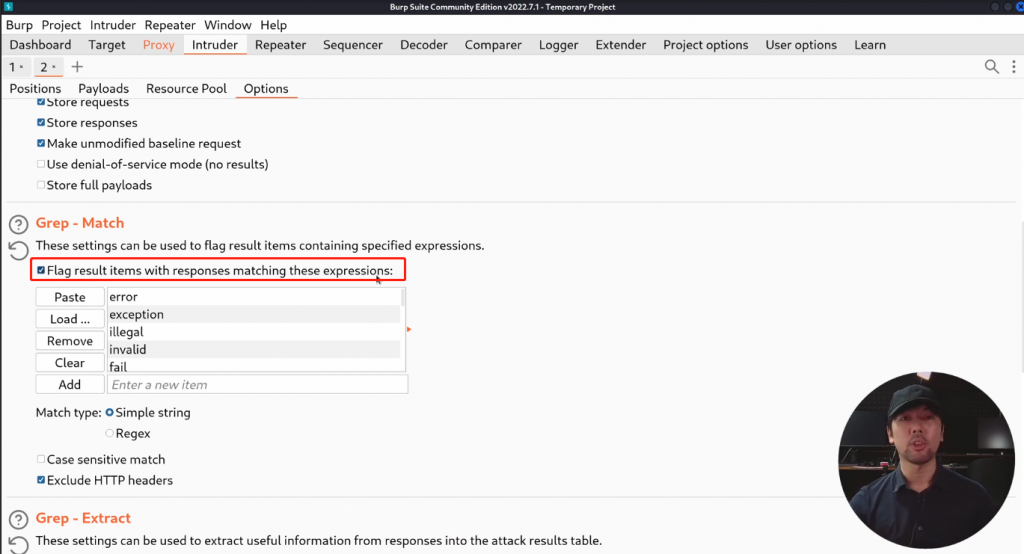Switch to the Repeater tool tab
The image size is (1024, 554).
coord(281,45)
